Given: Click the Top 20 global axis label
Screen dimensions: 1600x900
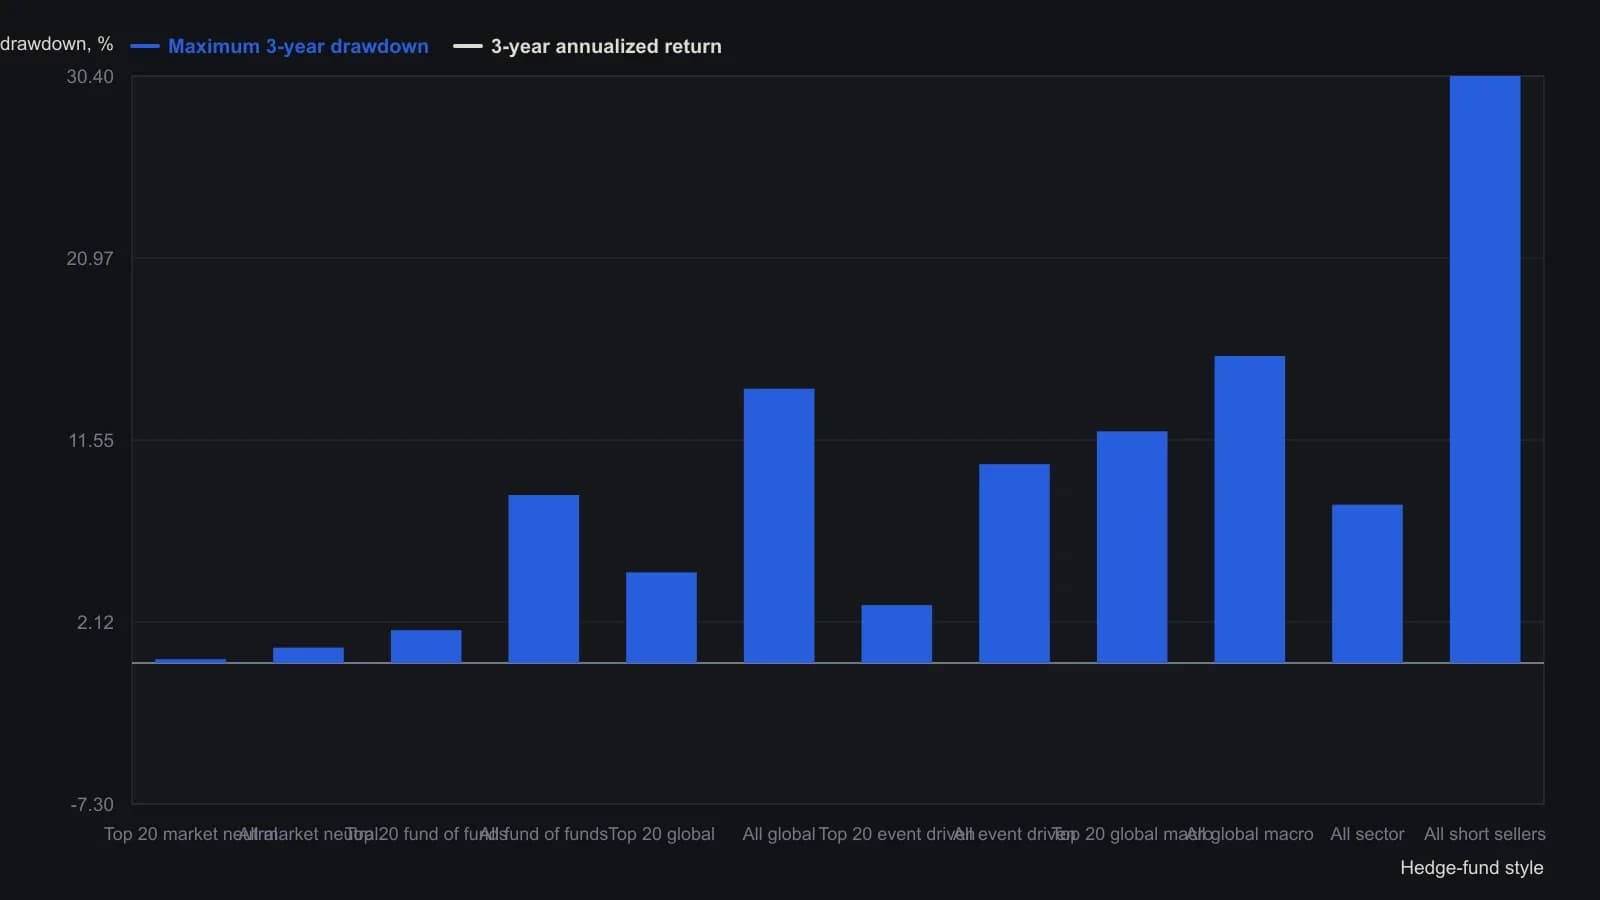Looking at the screenshot, I should [661, 834].
